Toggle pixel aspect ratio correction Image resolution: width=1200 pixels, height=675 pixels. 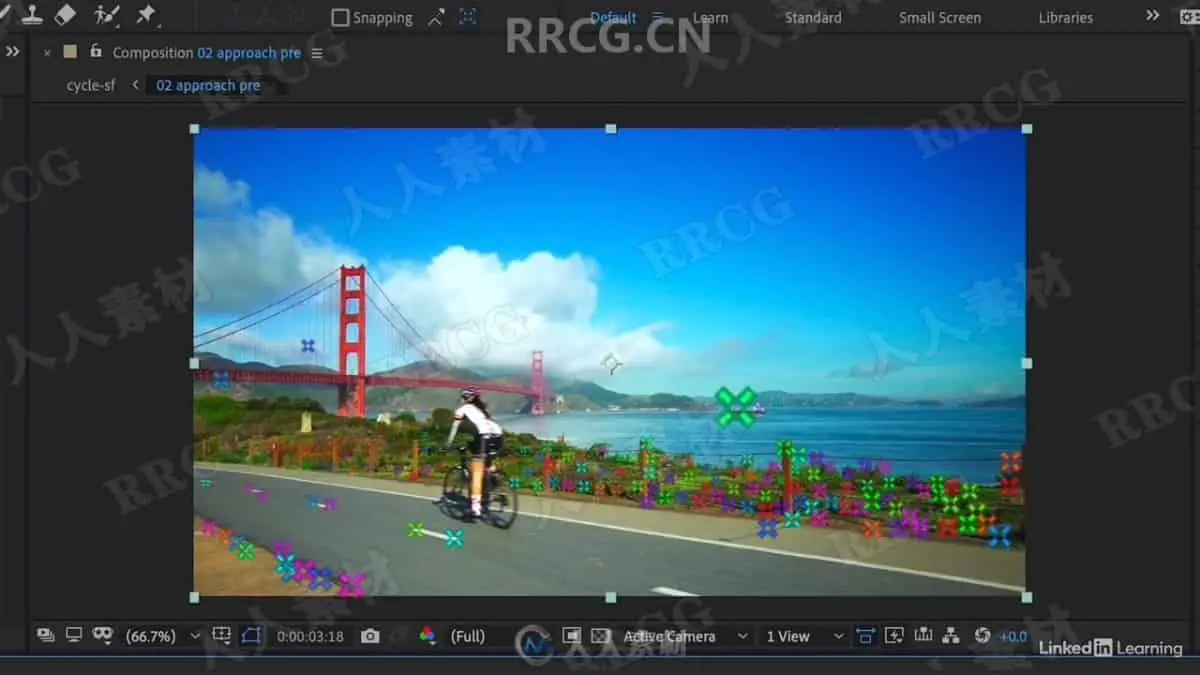pyautogui.click(x=866, y=635)
